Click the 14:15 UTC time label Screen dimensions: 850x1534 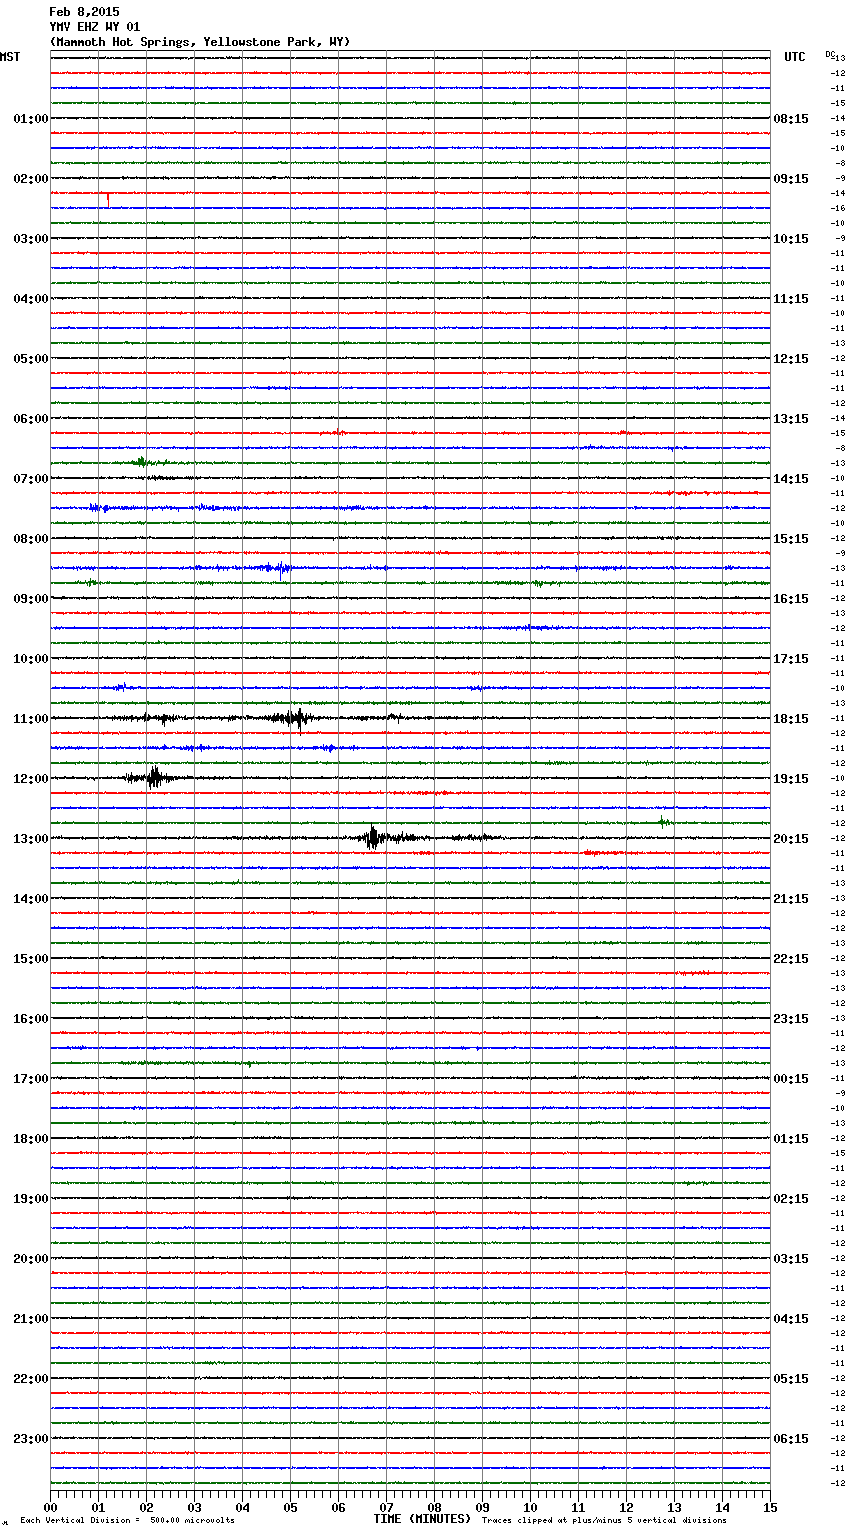(791, 479)
